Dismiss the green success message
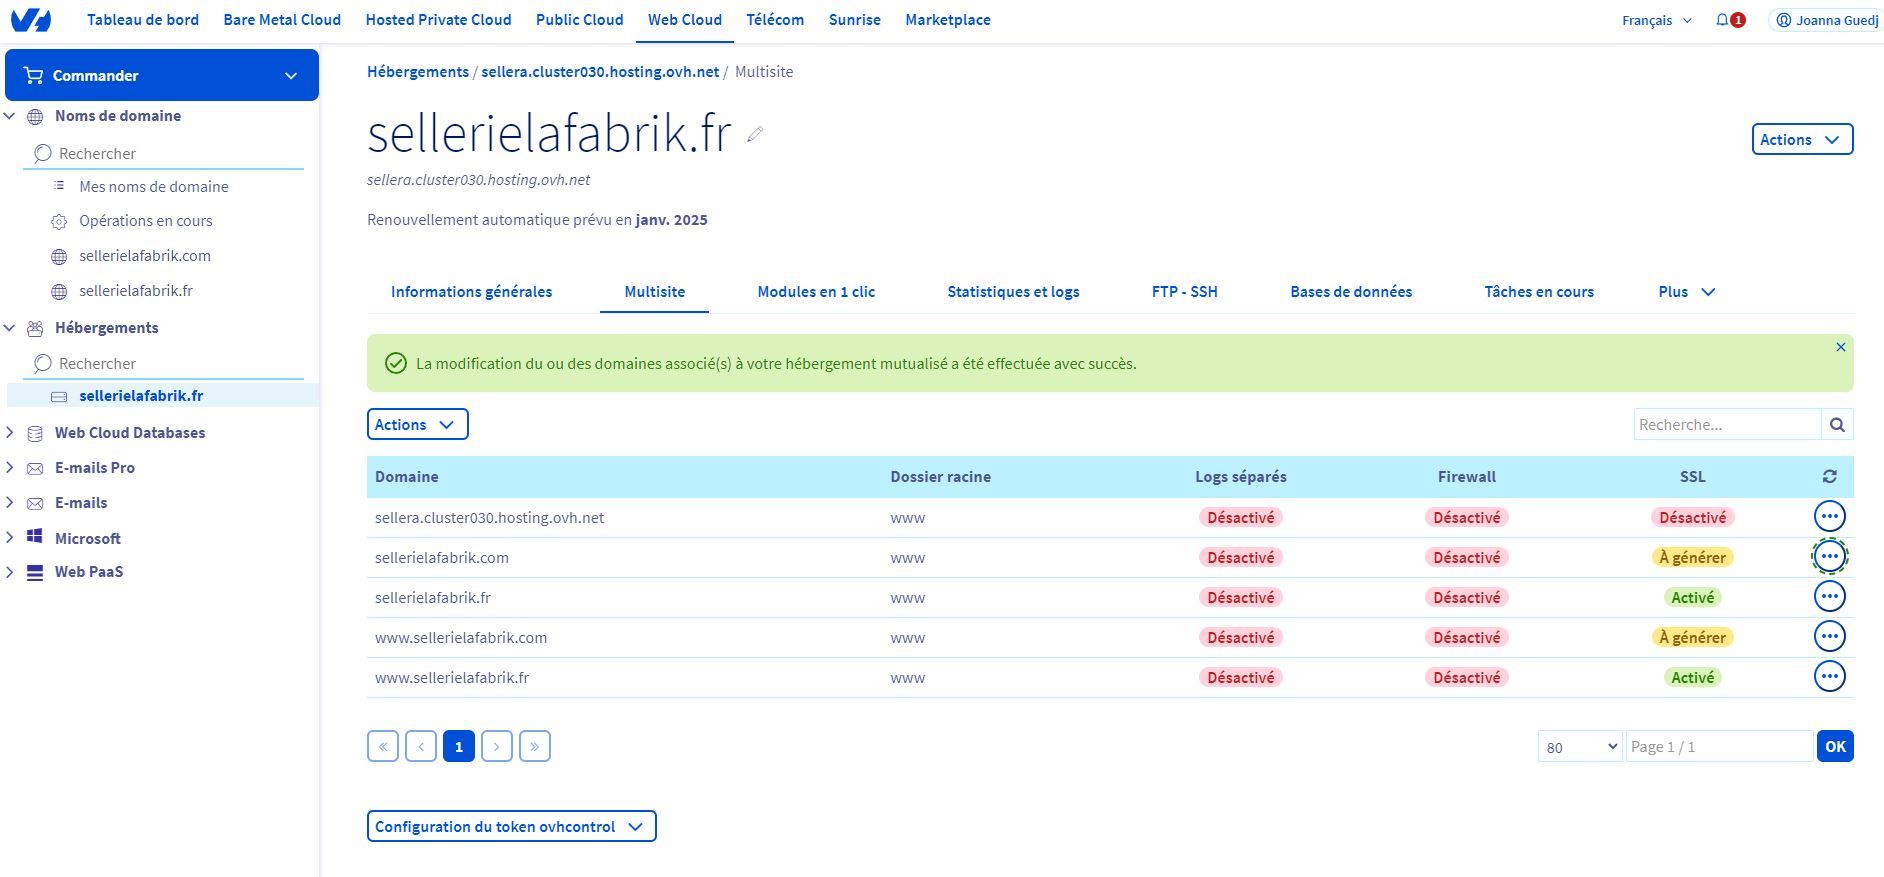 (1840, 347)
